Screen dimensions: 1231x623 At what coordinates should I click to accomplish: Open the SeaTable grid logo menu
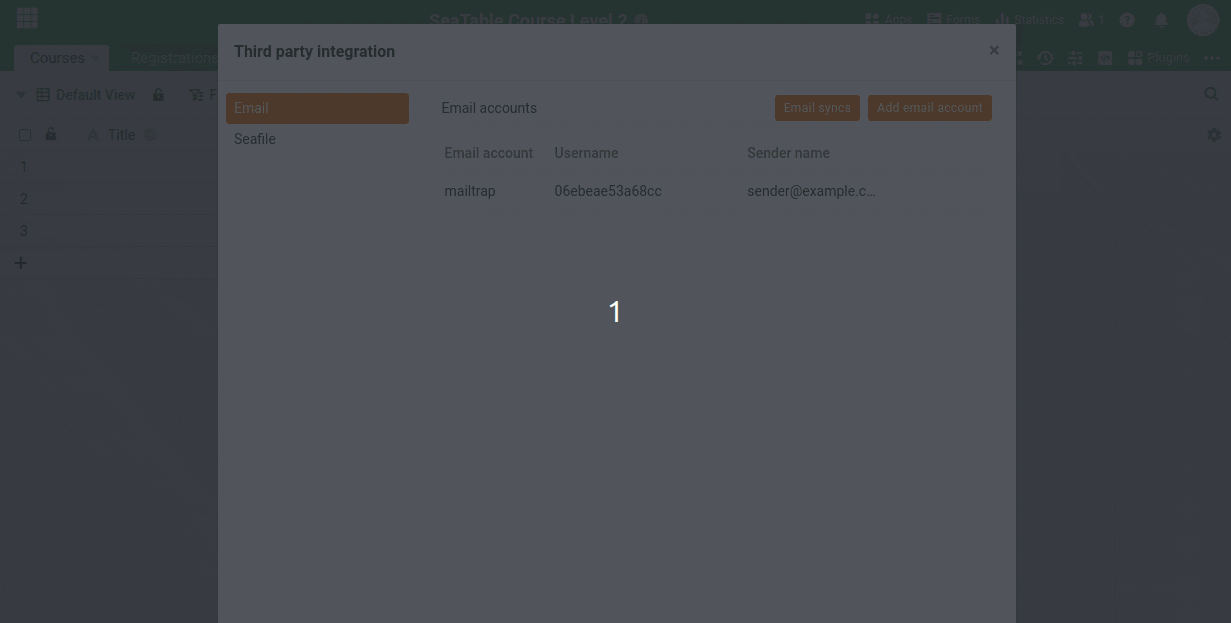[x=27, y=18]
